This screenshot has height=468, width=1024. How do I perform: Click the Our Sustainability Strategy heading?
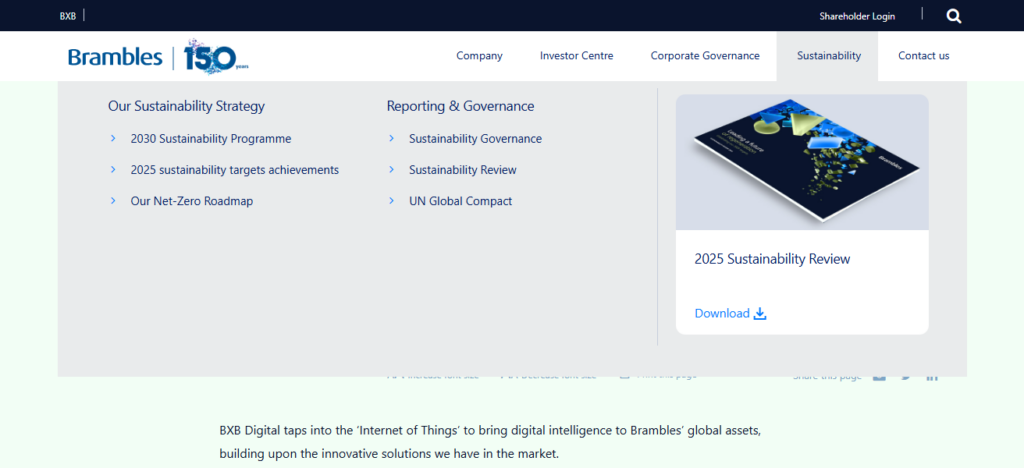click(186, 106)
